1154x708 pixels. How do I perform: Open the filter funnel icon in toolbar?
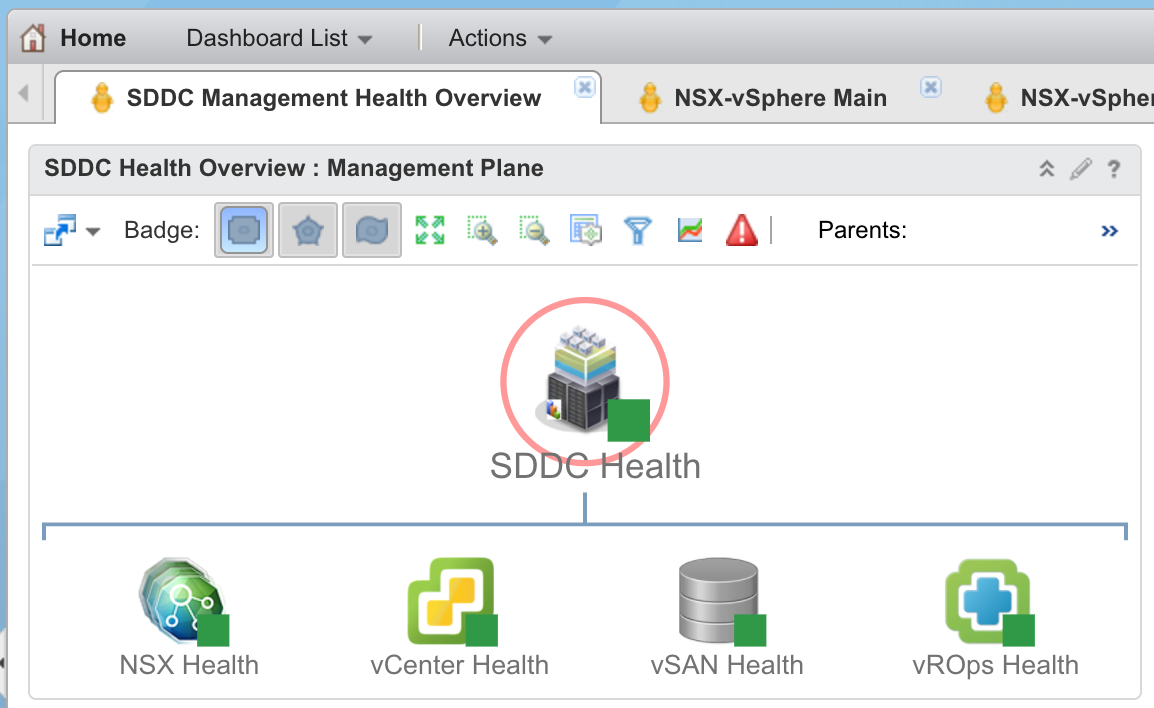(x=637, y=231)
